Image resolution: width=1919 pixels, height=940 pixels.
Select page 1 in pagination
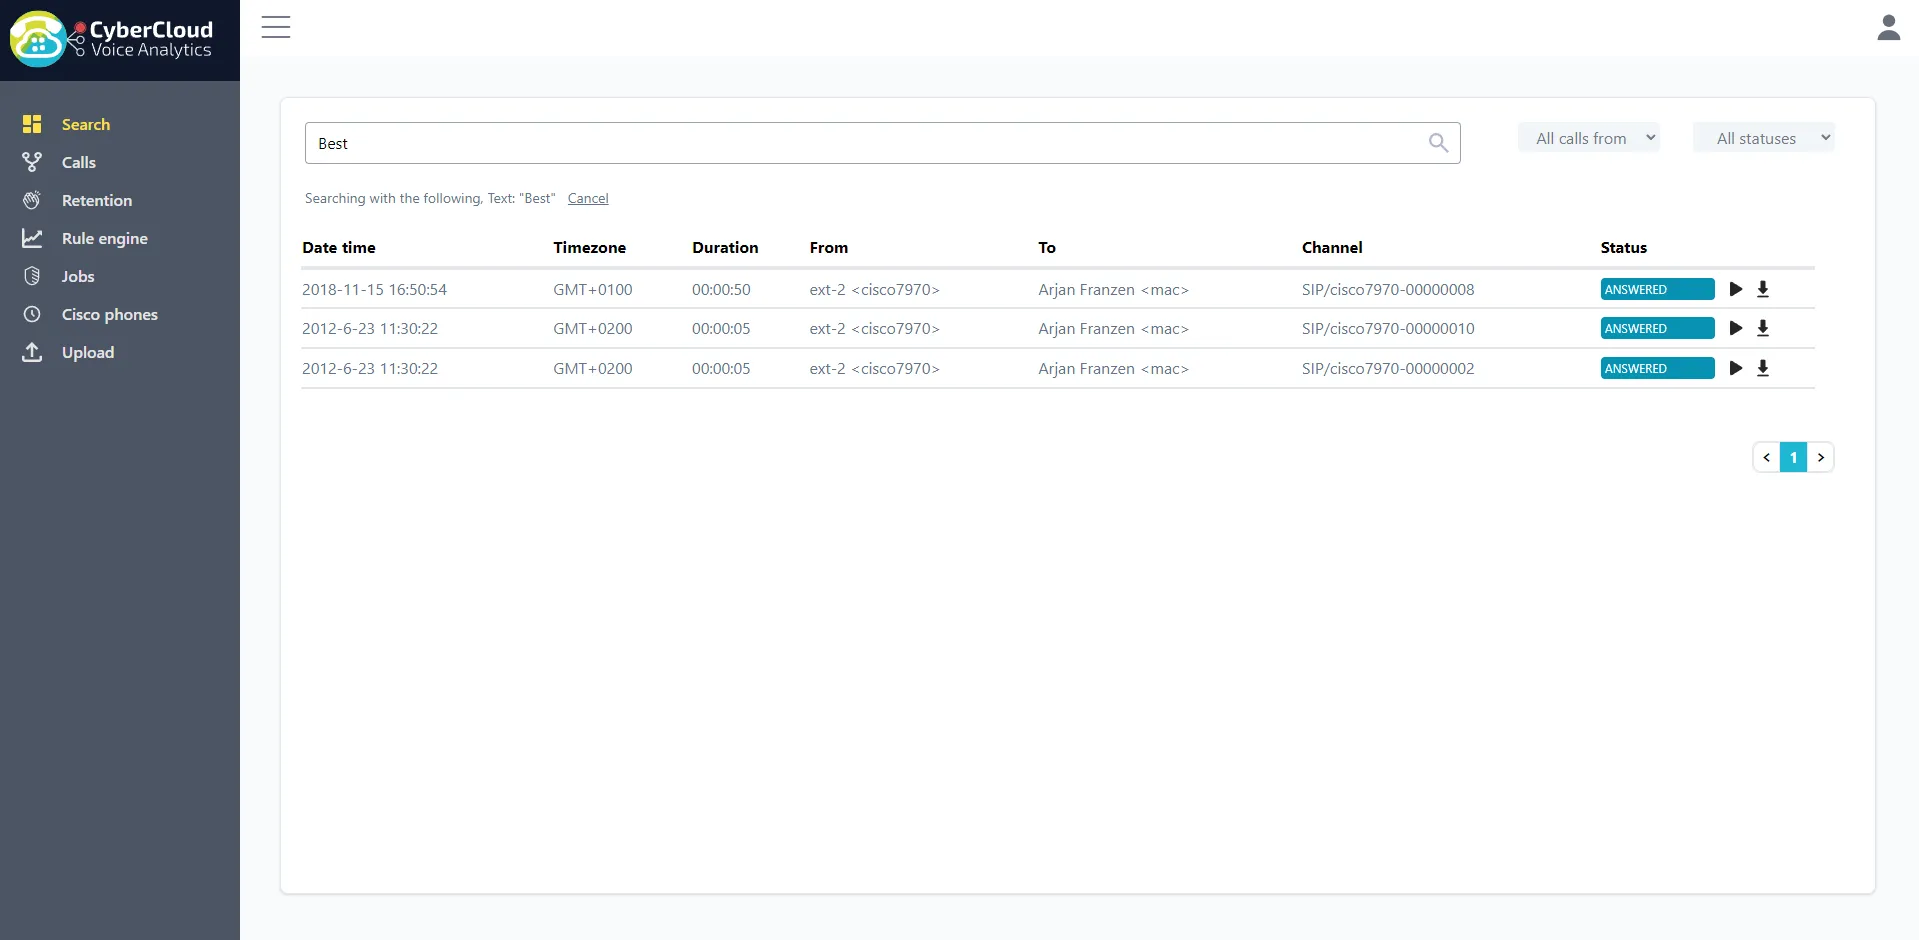click(1793, 457)
